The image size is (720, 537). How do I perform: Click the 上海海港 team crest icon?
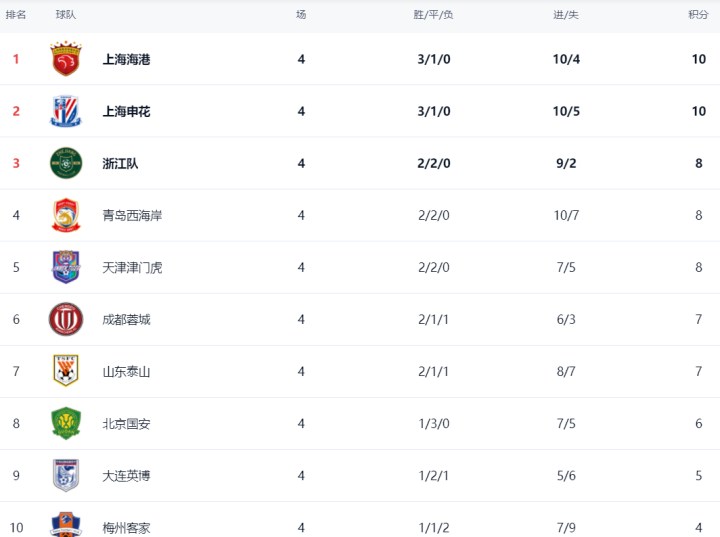tap(66, 59)
